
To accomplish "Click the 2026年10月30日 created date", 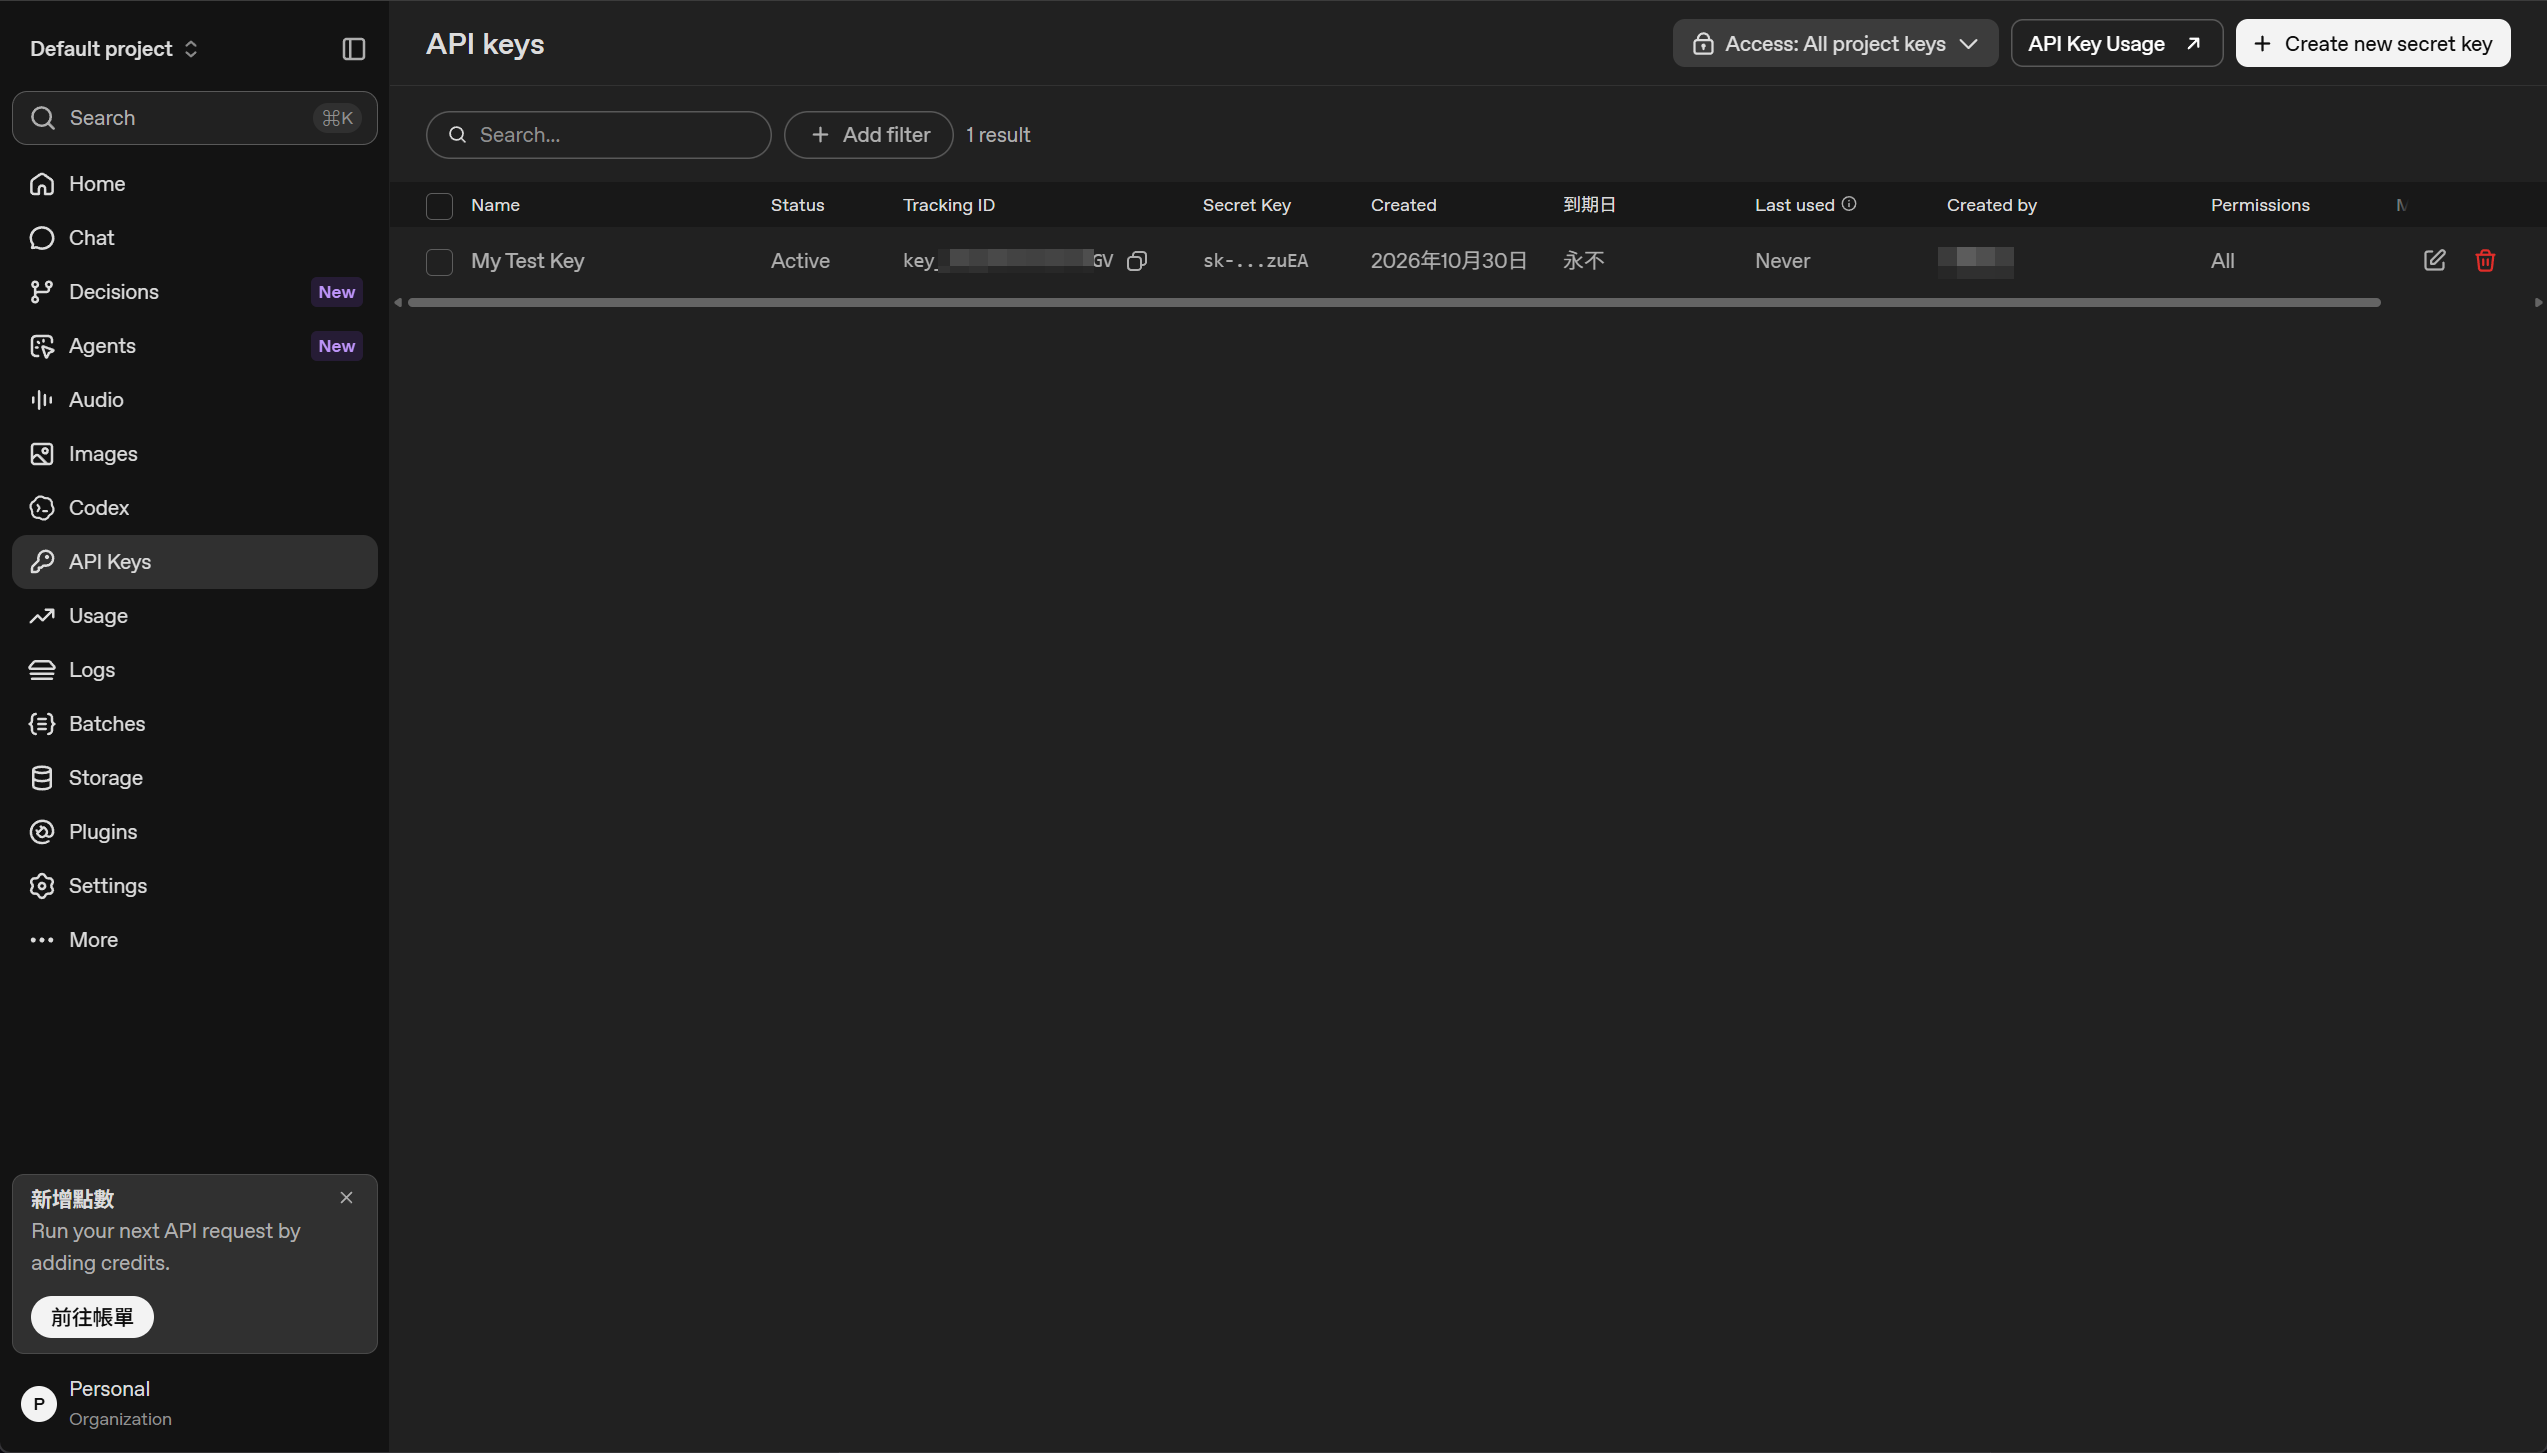I will click(x=1449, y=261).
